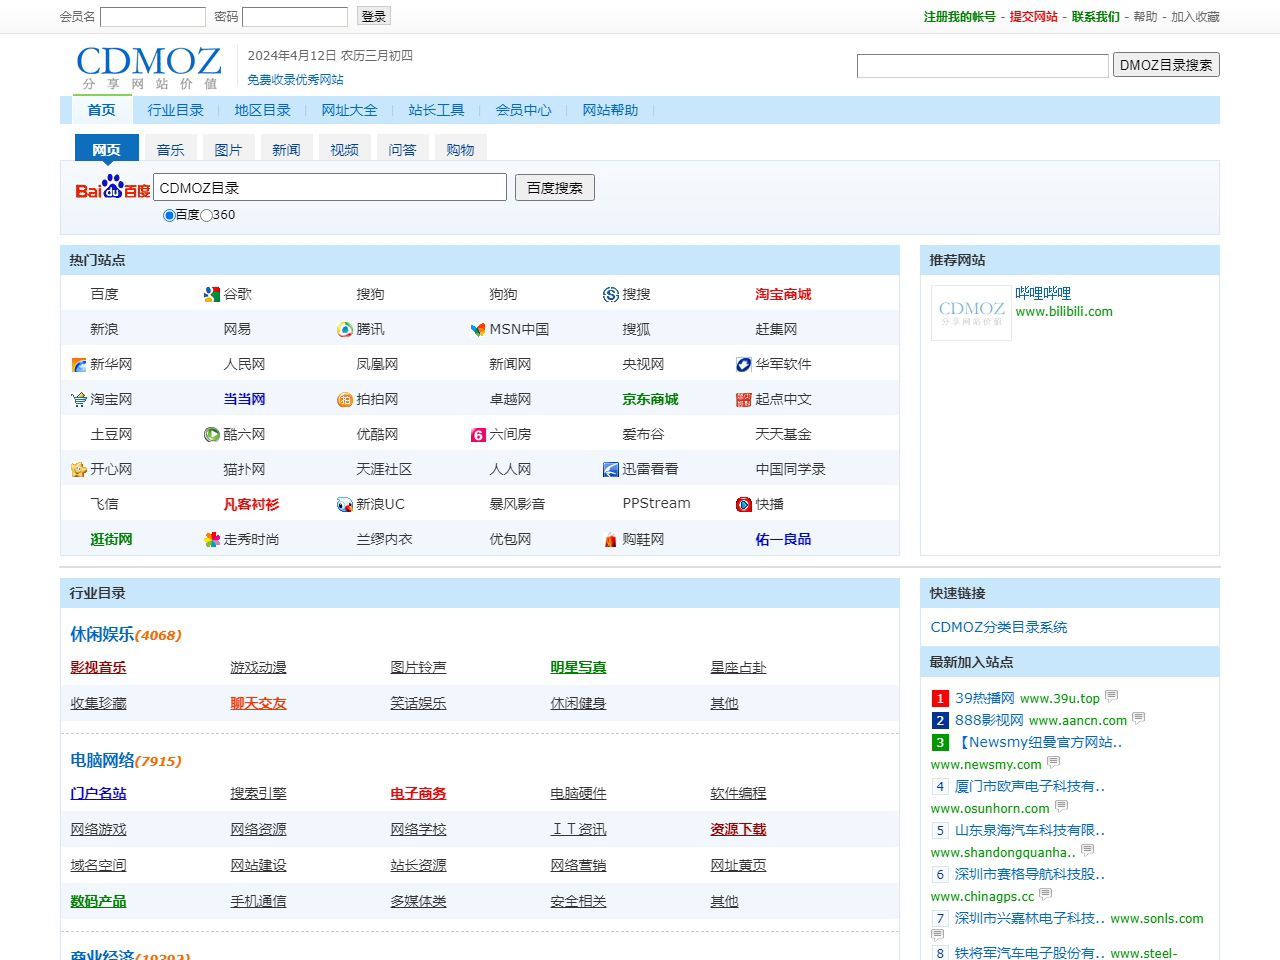Click the 会员名 username input field

pyautogui.click(x=152, y=17)
